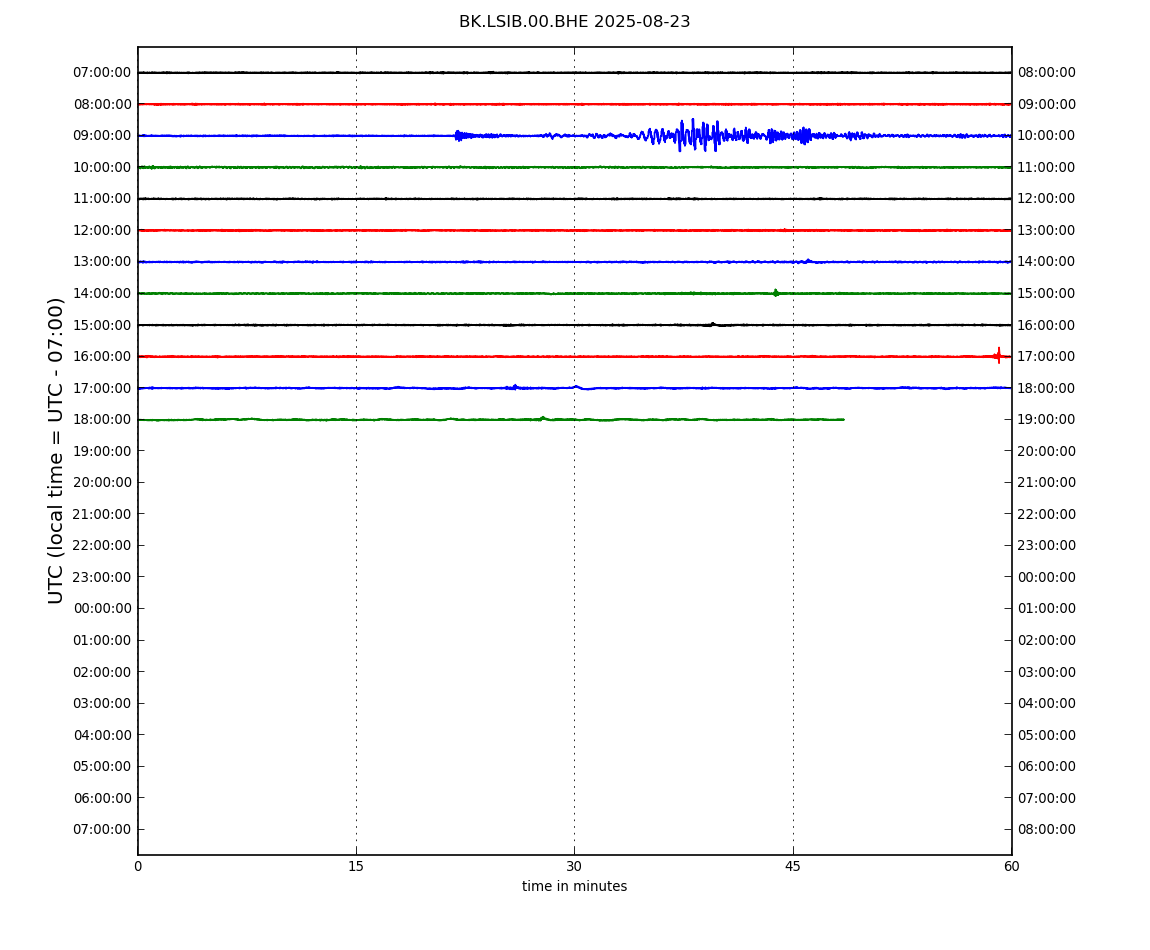This screenshot has width=1150, height=950.
Task: Click right-axis time label 00:00:00
Action: coord(1047,577)
